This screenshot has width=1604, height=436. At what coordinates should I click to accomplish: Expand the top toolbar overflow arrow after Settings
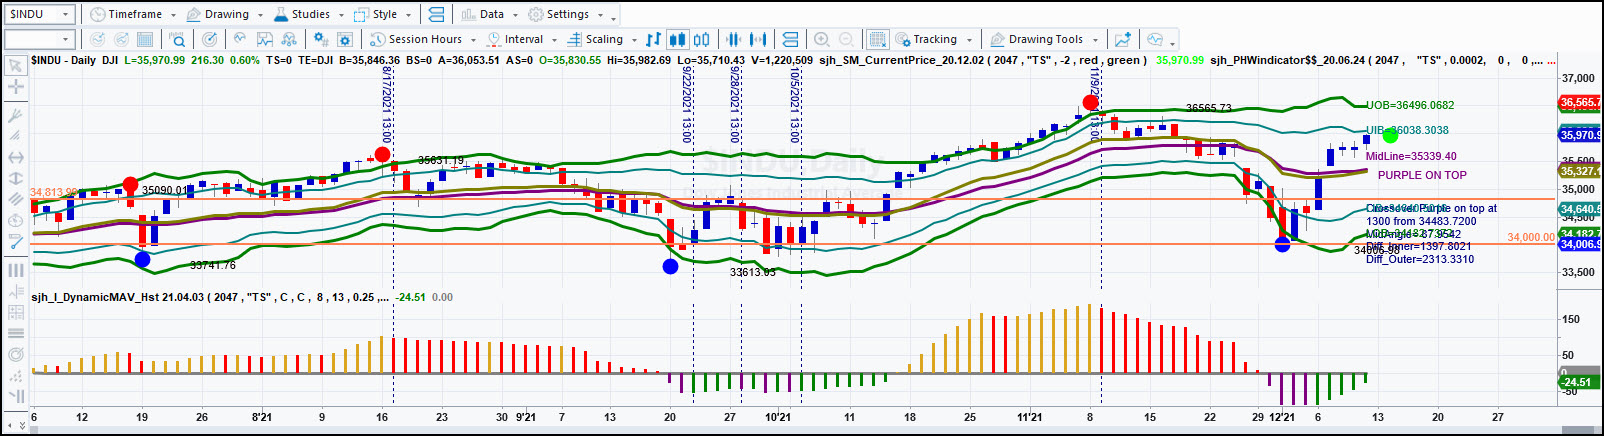click(x=613, y=17)
